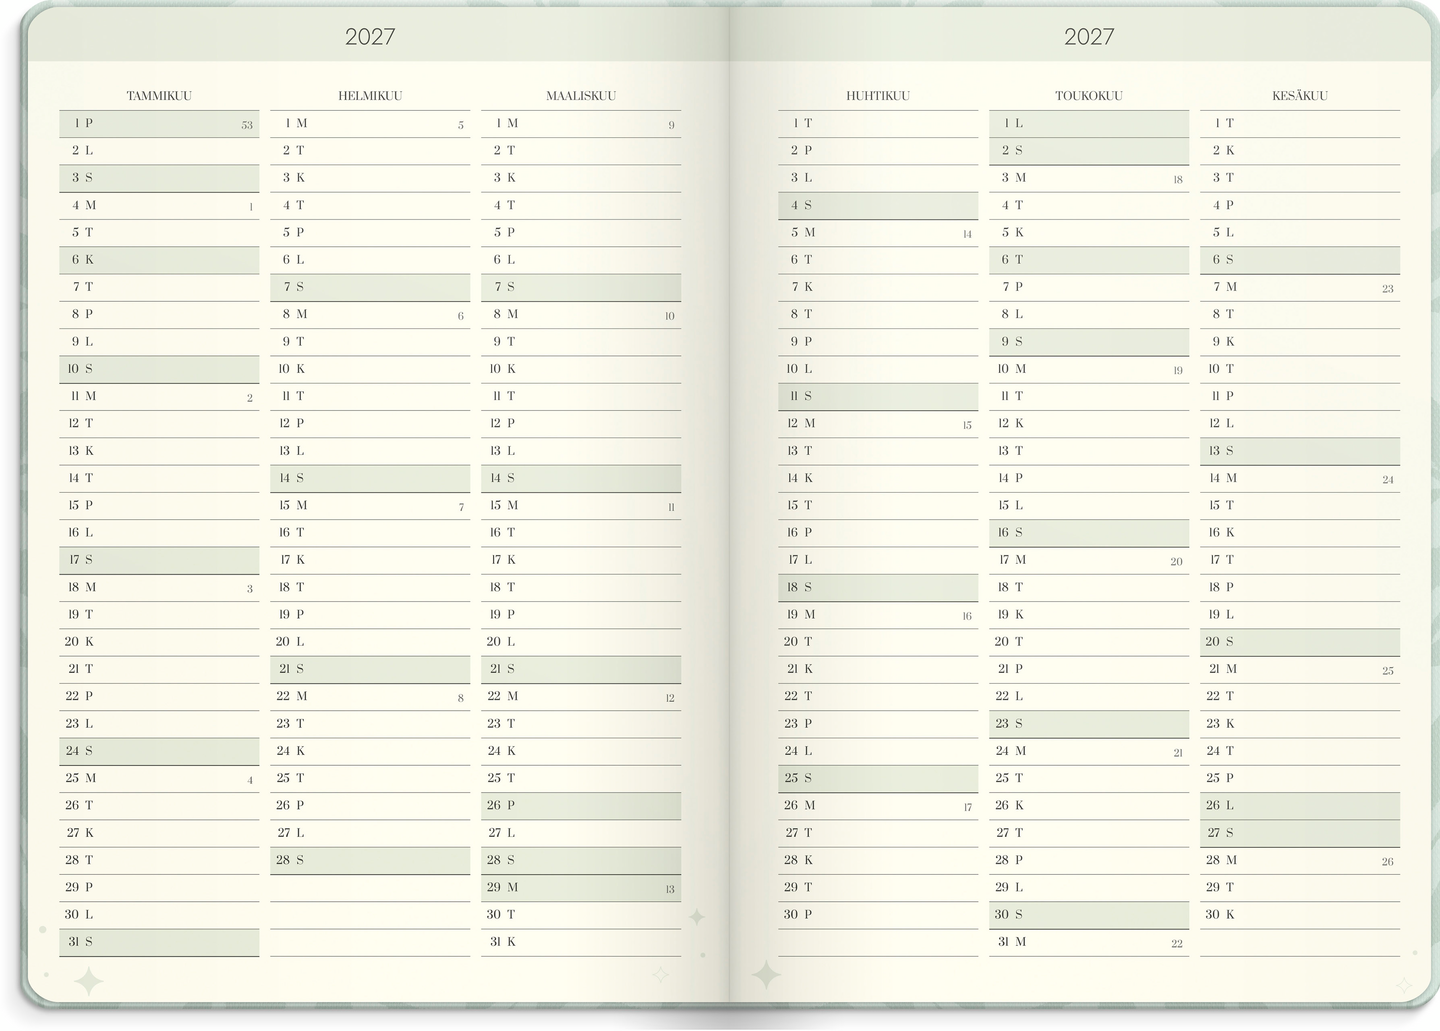Select the 1 L shaded row in Toukokuu

(x=1089, y=123)
